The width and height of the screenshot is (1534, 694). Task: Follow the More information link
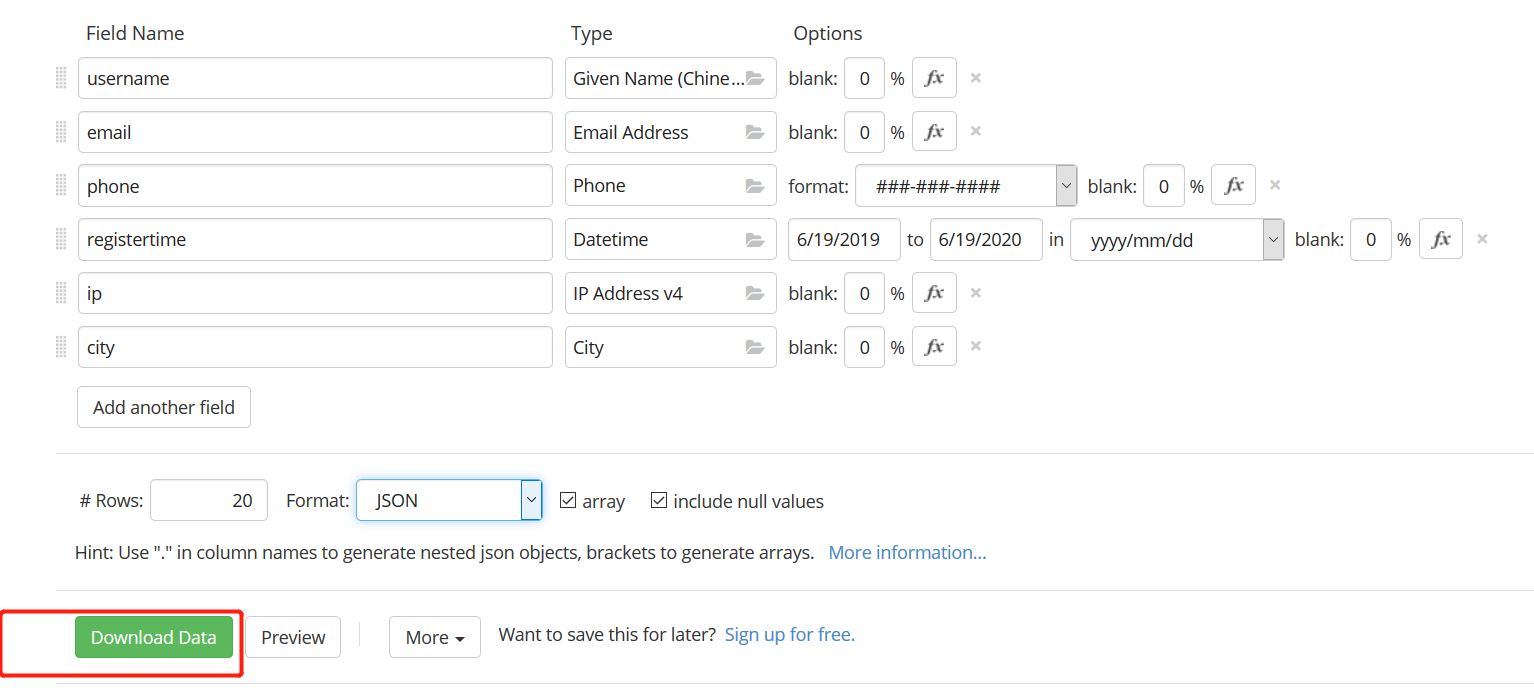pos(907,553)
